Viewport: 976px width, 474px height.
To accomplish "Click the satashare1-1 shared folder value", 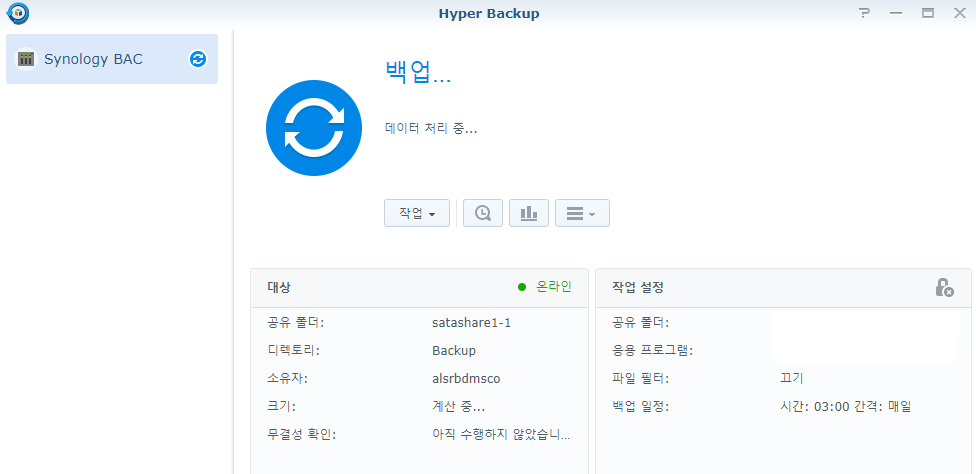I will pyautogui.click(x=471, y=323).
